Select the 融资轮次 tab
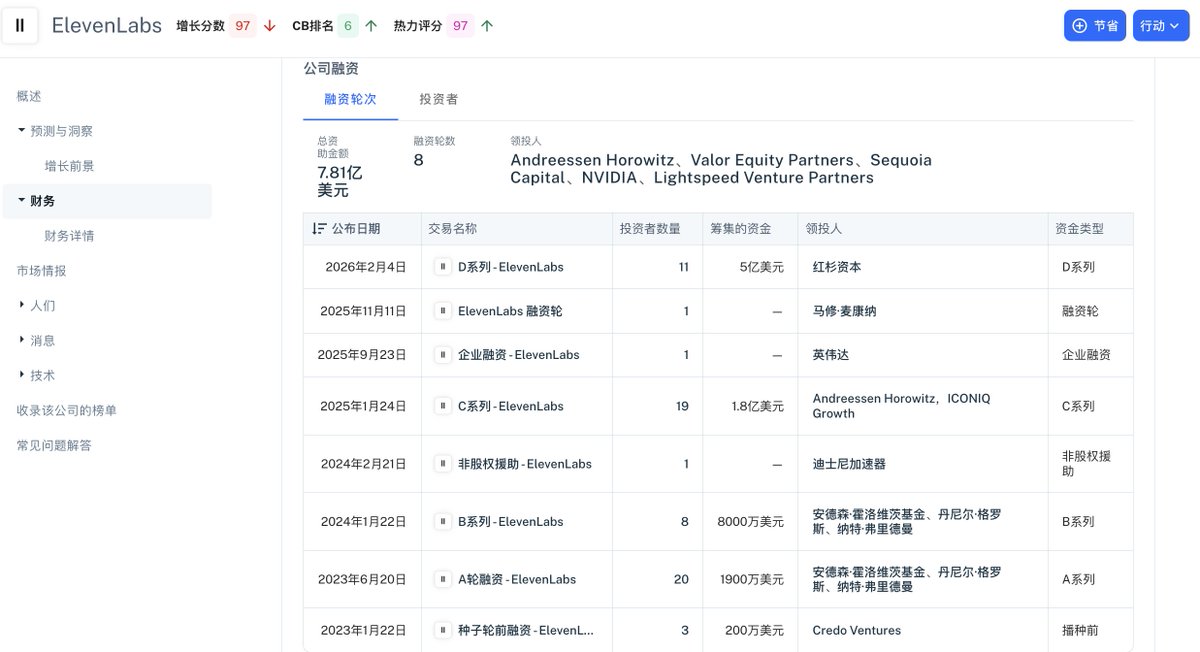 click(x=350, y=100)
